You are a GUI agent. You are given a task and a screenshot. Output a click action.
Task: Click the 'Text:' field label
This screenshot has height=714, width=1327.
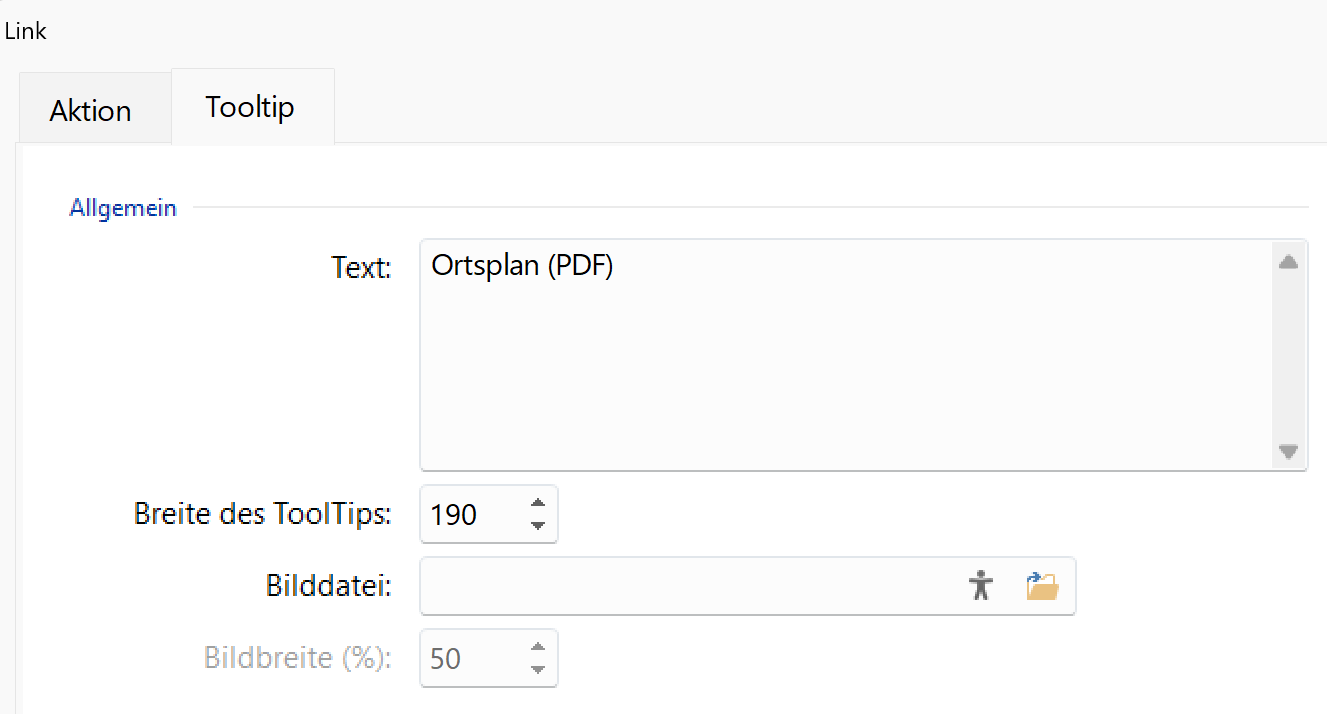[361, 267]
